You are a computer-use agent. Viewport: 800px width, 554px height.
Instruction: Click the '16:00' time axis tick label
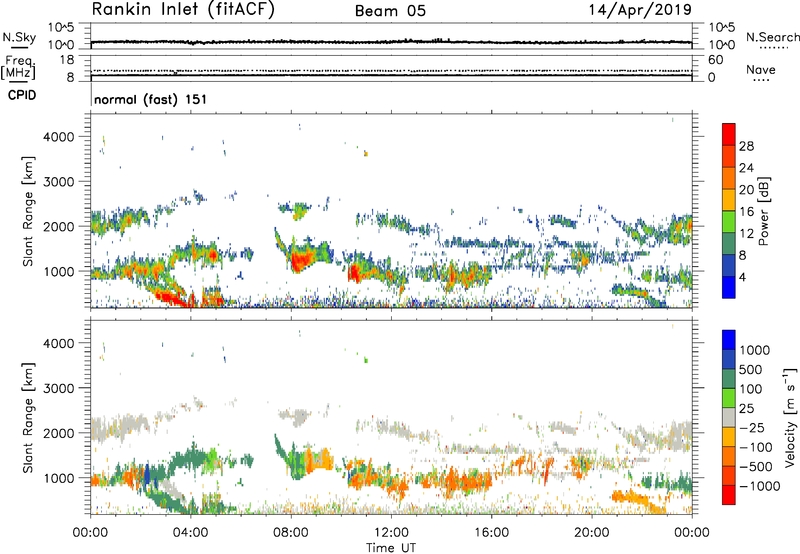pos(491,533)
